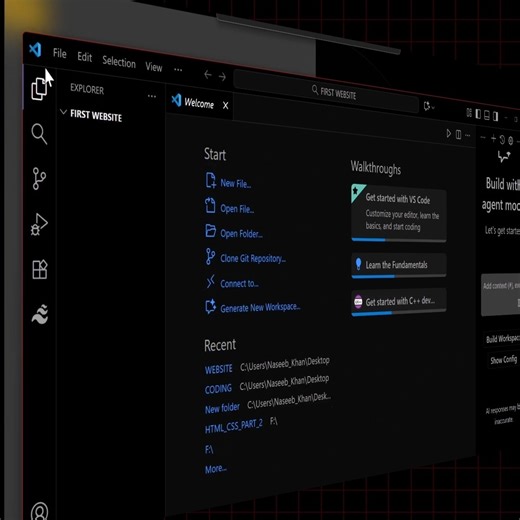Open editor More Actions ellipsis
This screenshot has width=520, height=520.
[x=468, y=135]
